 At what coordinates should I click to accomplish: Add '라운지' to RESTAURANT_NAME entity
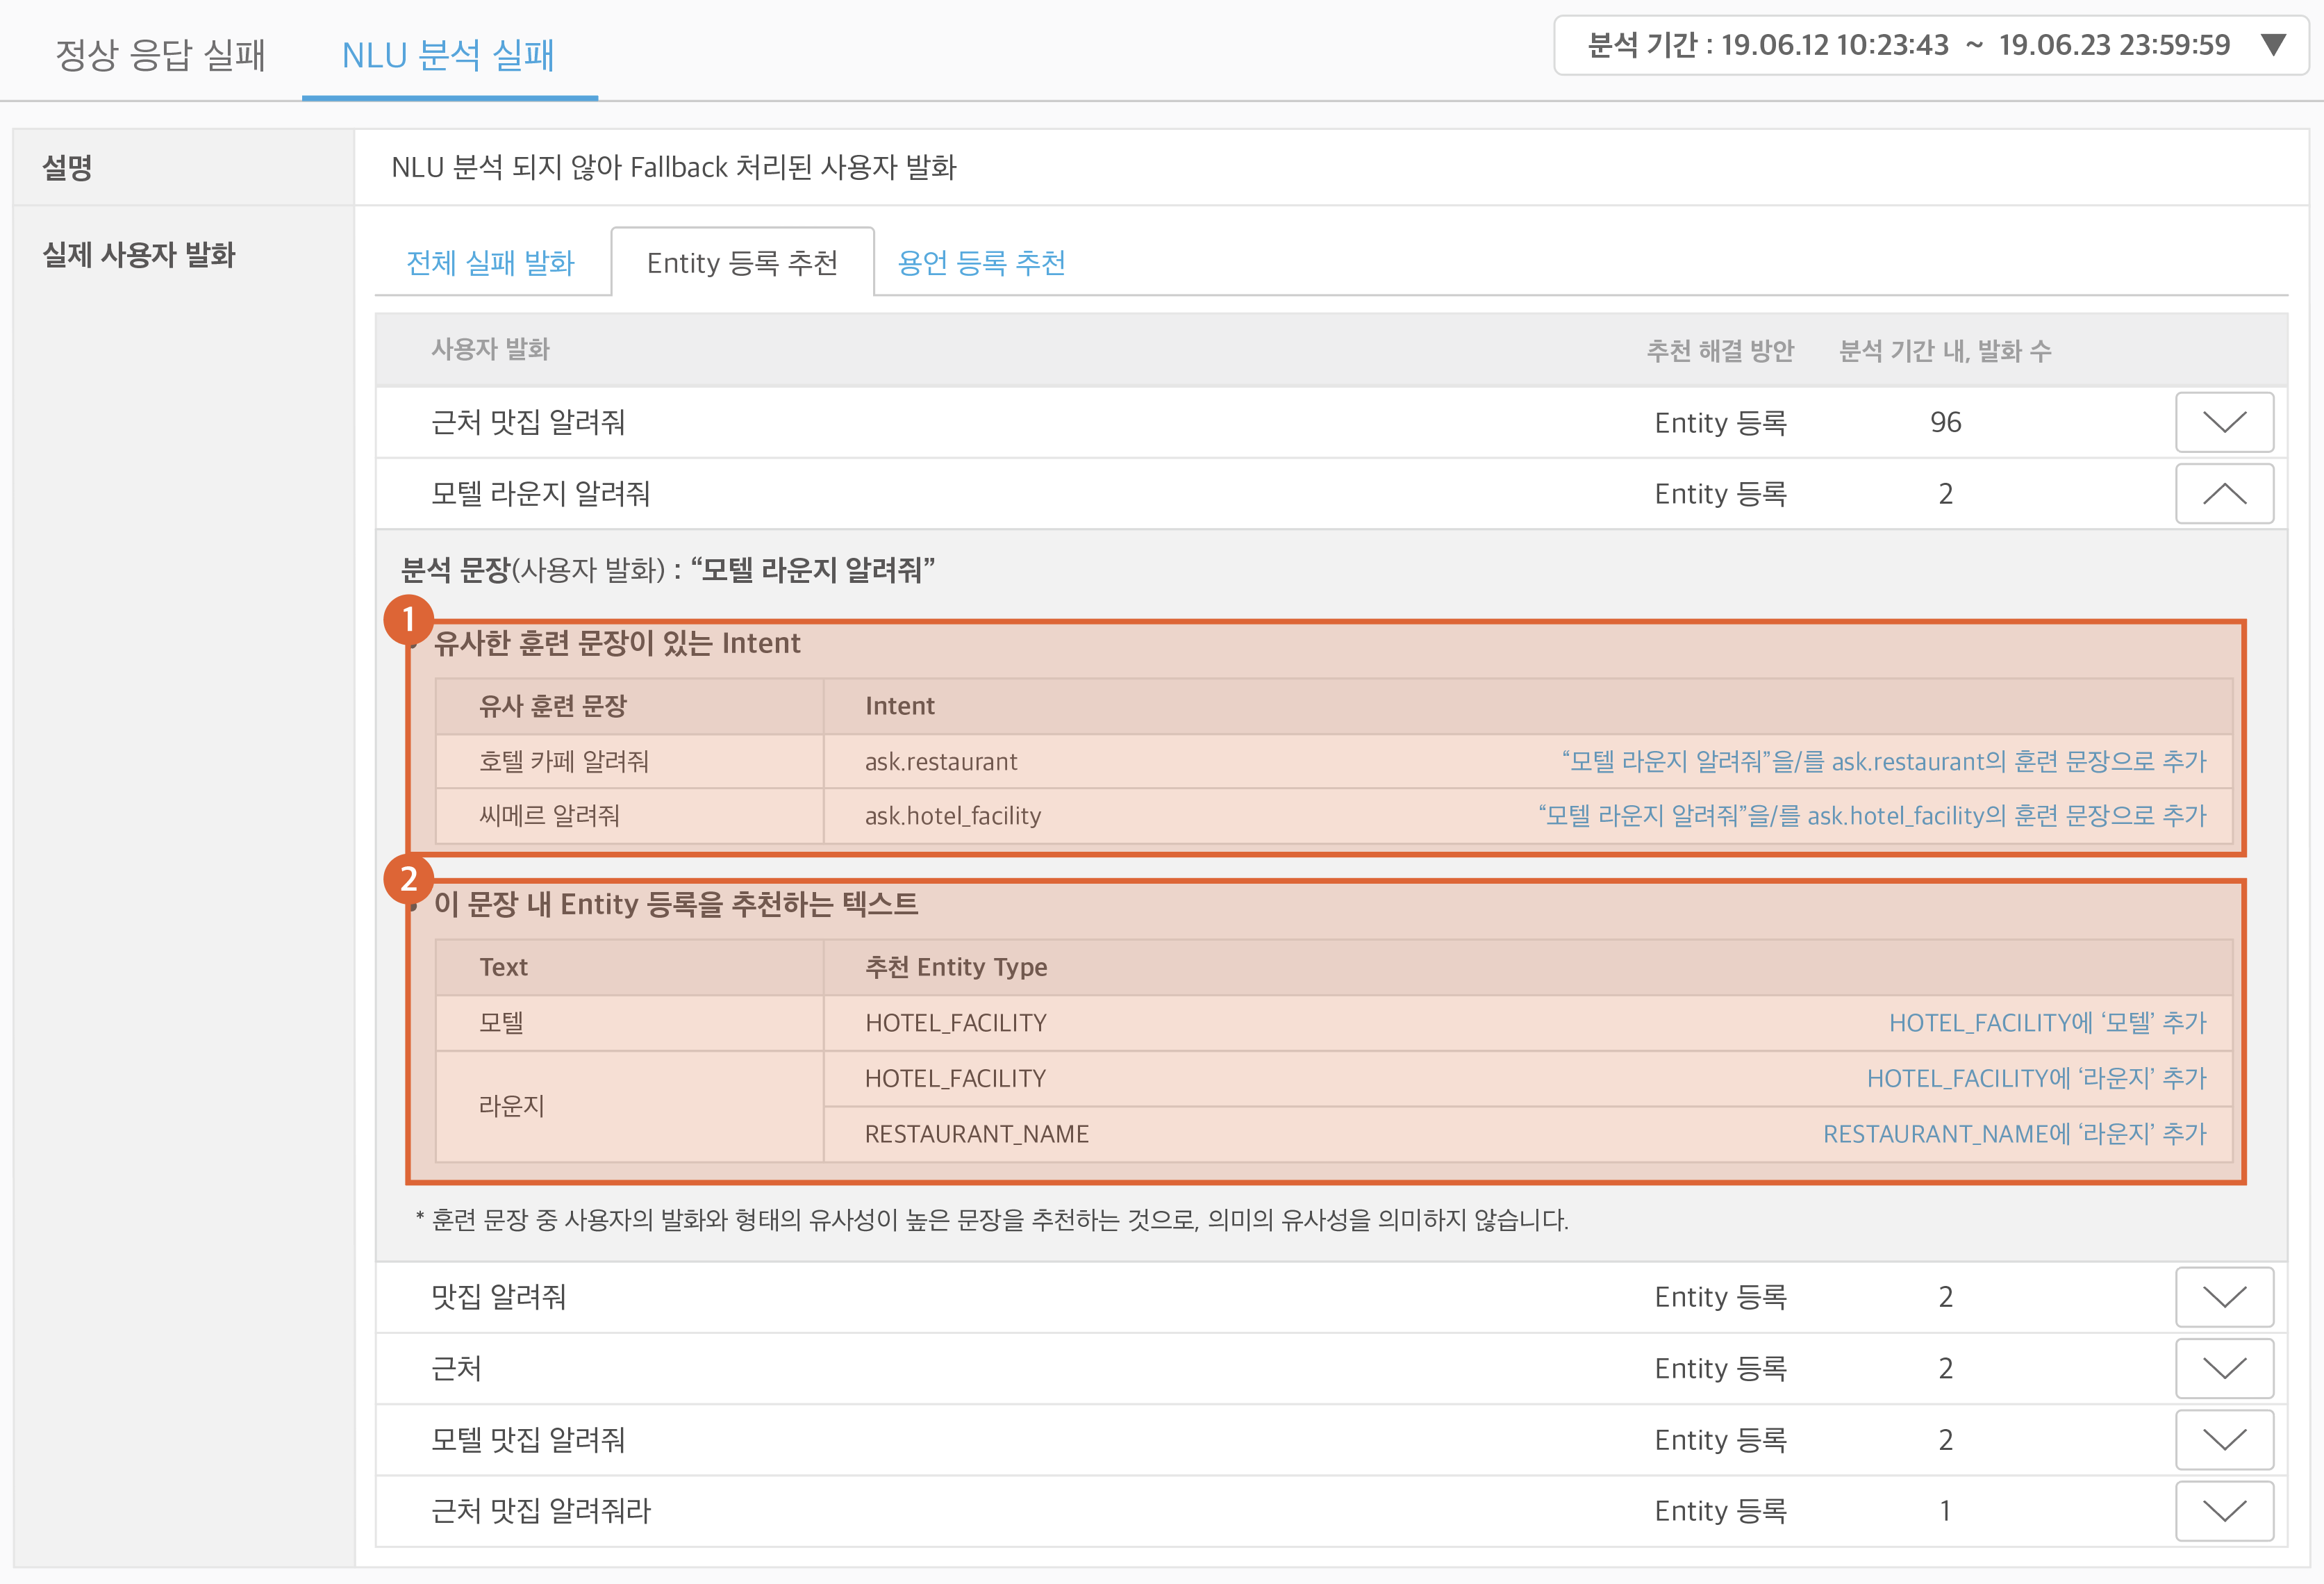[2013, 1133]
